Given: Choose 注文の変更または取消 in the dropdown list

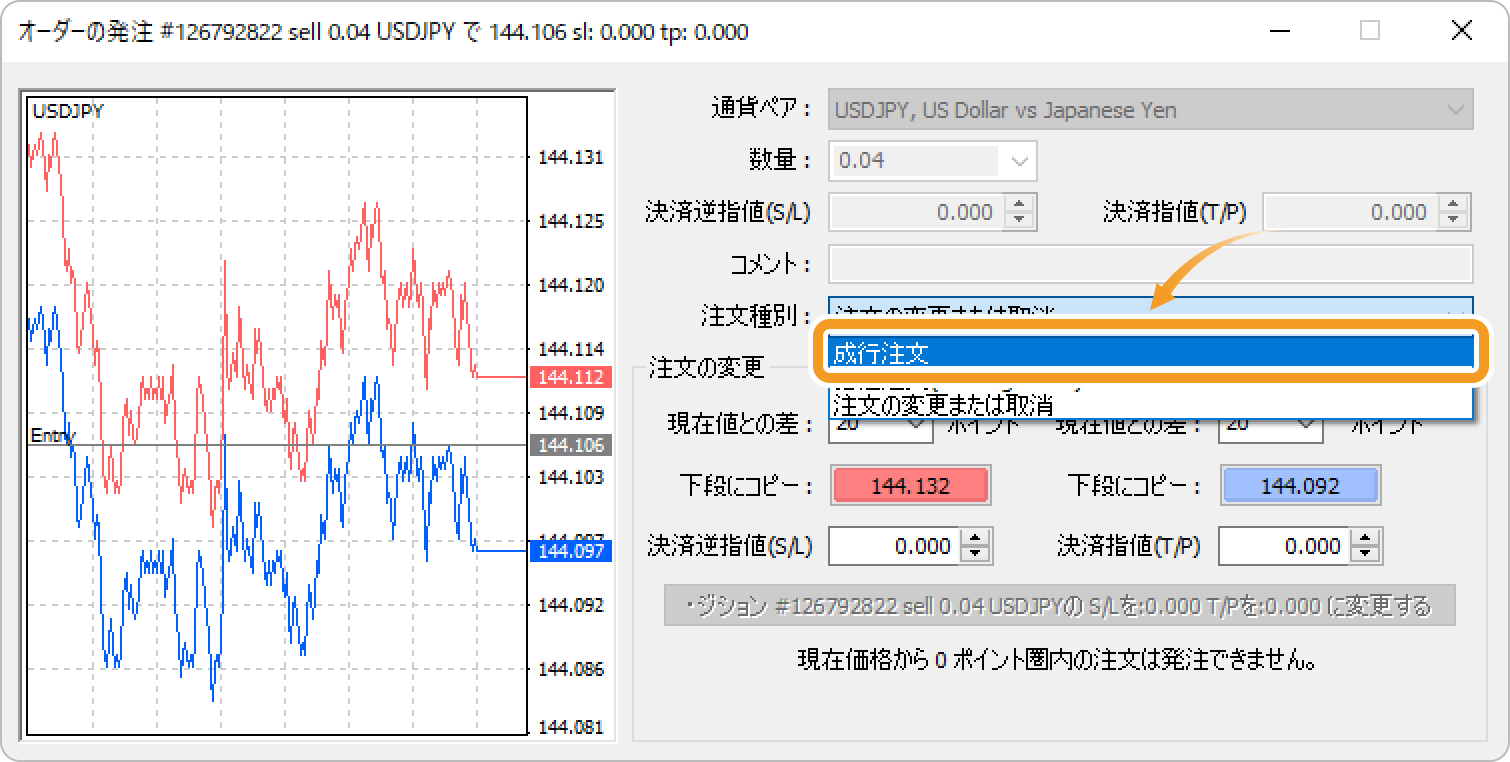Looking at the screenshot, I should (x=1150, y=405).
